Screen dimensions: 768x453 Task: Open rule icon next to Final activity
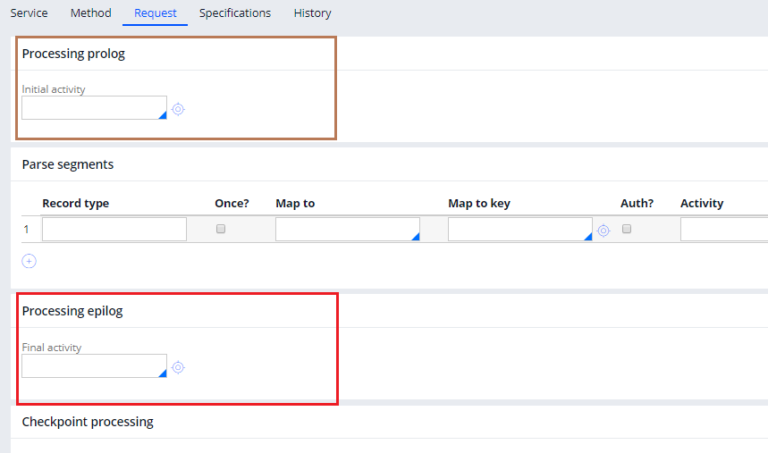(x=178, y=367)
